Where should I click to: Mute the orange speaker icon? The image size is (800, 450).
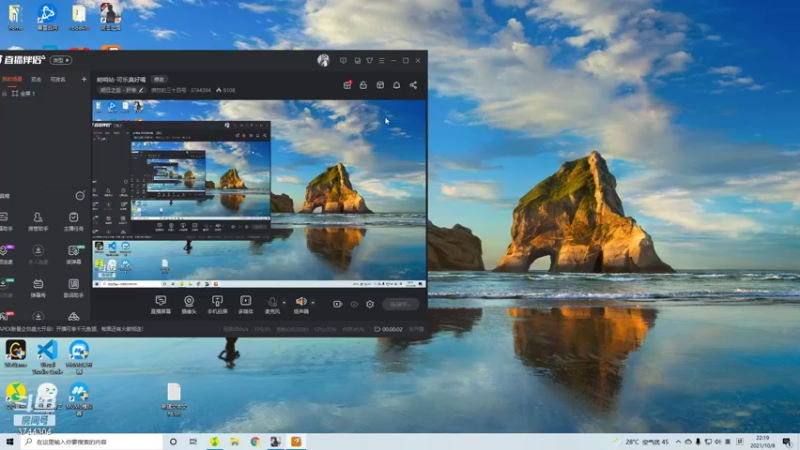coord(301,302)
